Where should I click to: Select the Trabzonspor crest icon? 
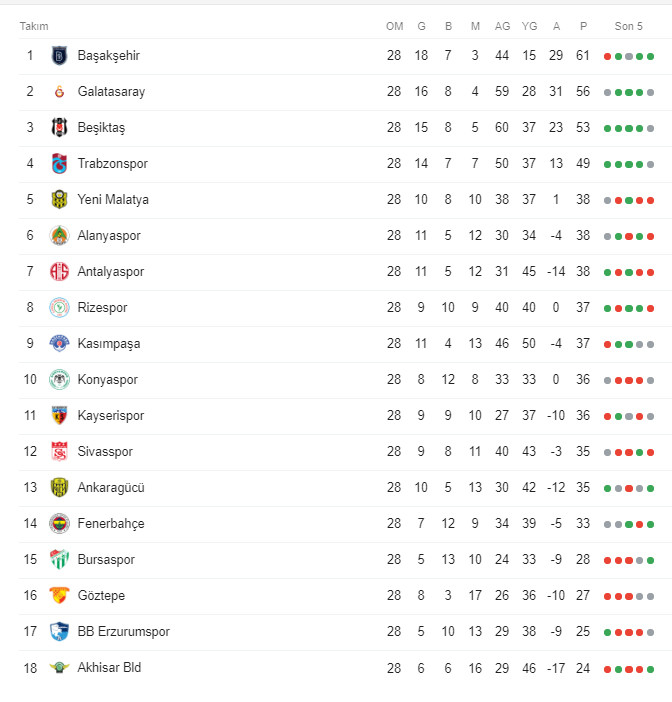click(x=59, y=164)
